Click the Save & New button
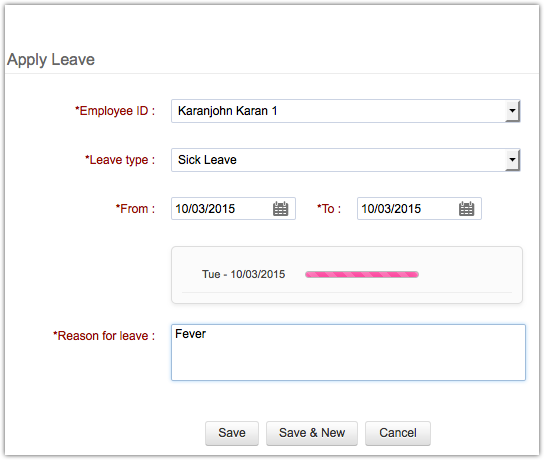Viewport: 544px width, 460px height. [x=312, y=433]
